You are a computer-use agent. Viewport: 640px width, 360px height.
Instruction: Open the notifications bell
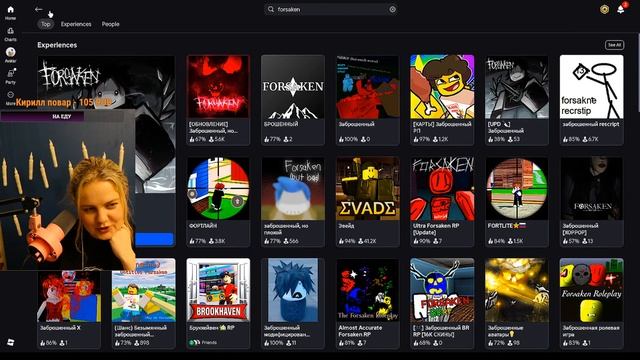click(x=621, y=9)
